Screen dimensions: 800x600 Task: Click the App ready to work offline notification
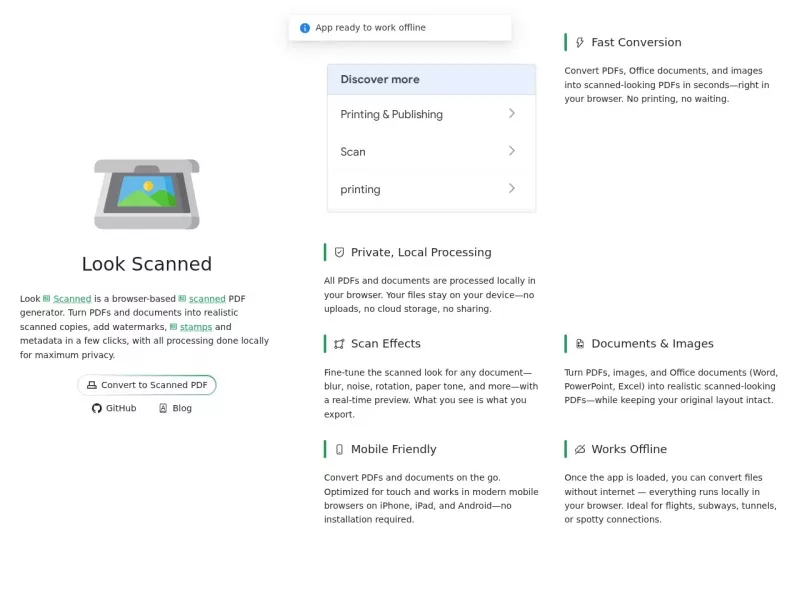[x=400, y=28]
